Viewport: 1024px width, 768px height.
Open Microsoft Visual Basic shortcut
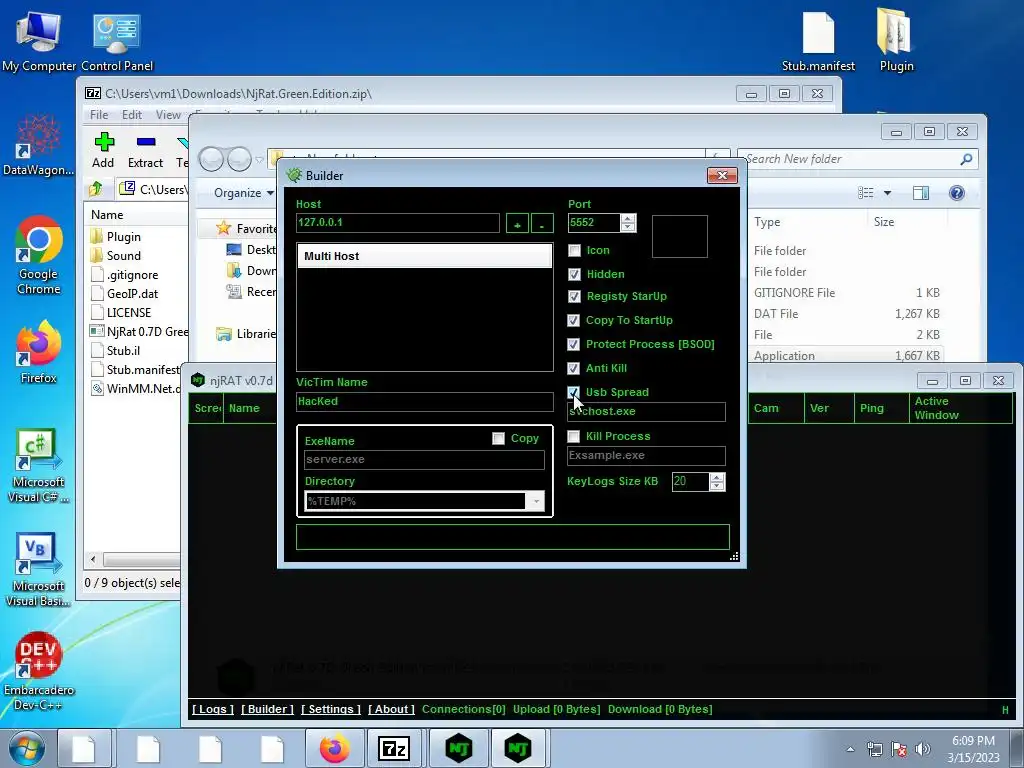[x=39, y=570]
